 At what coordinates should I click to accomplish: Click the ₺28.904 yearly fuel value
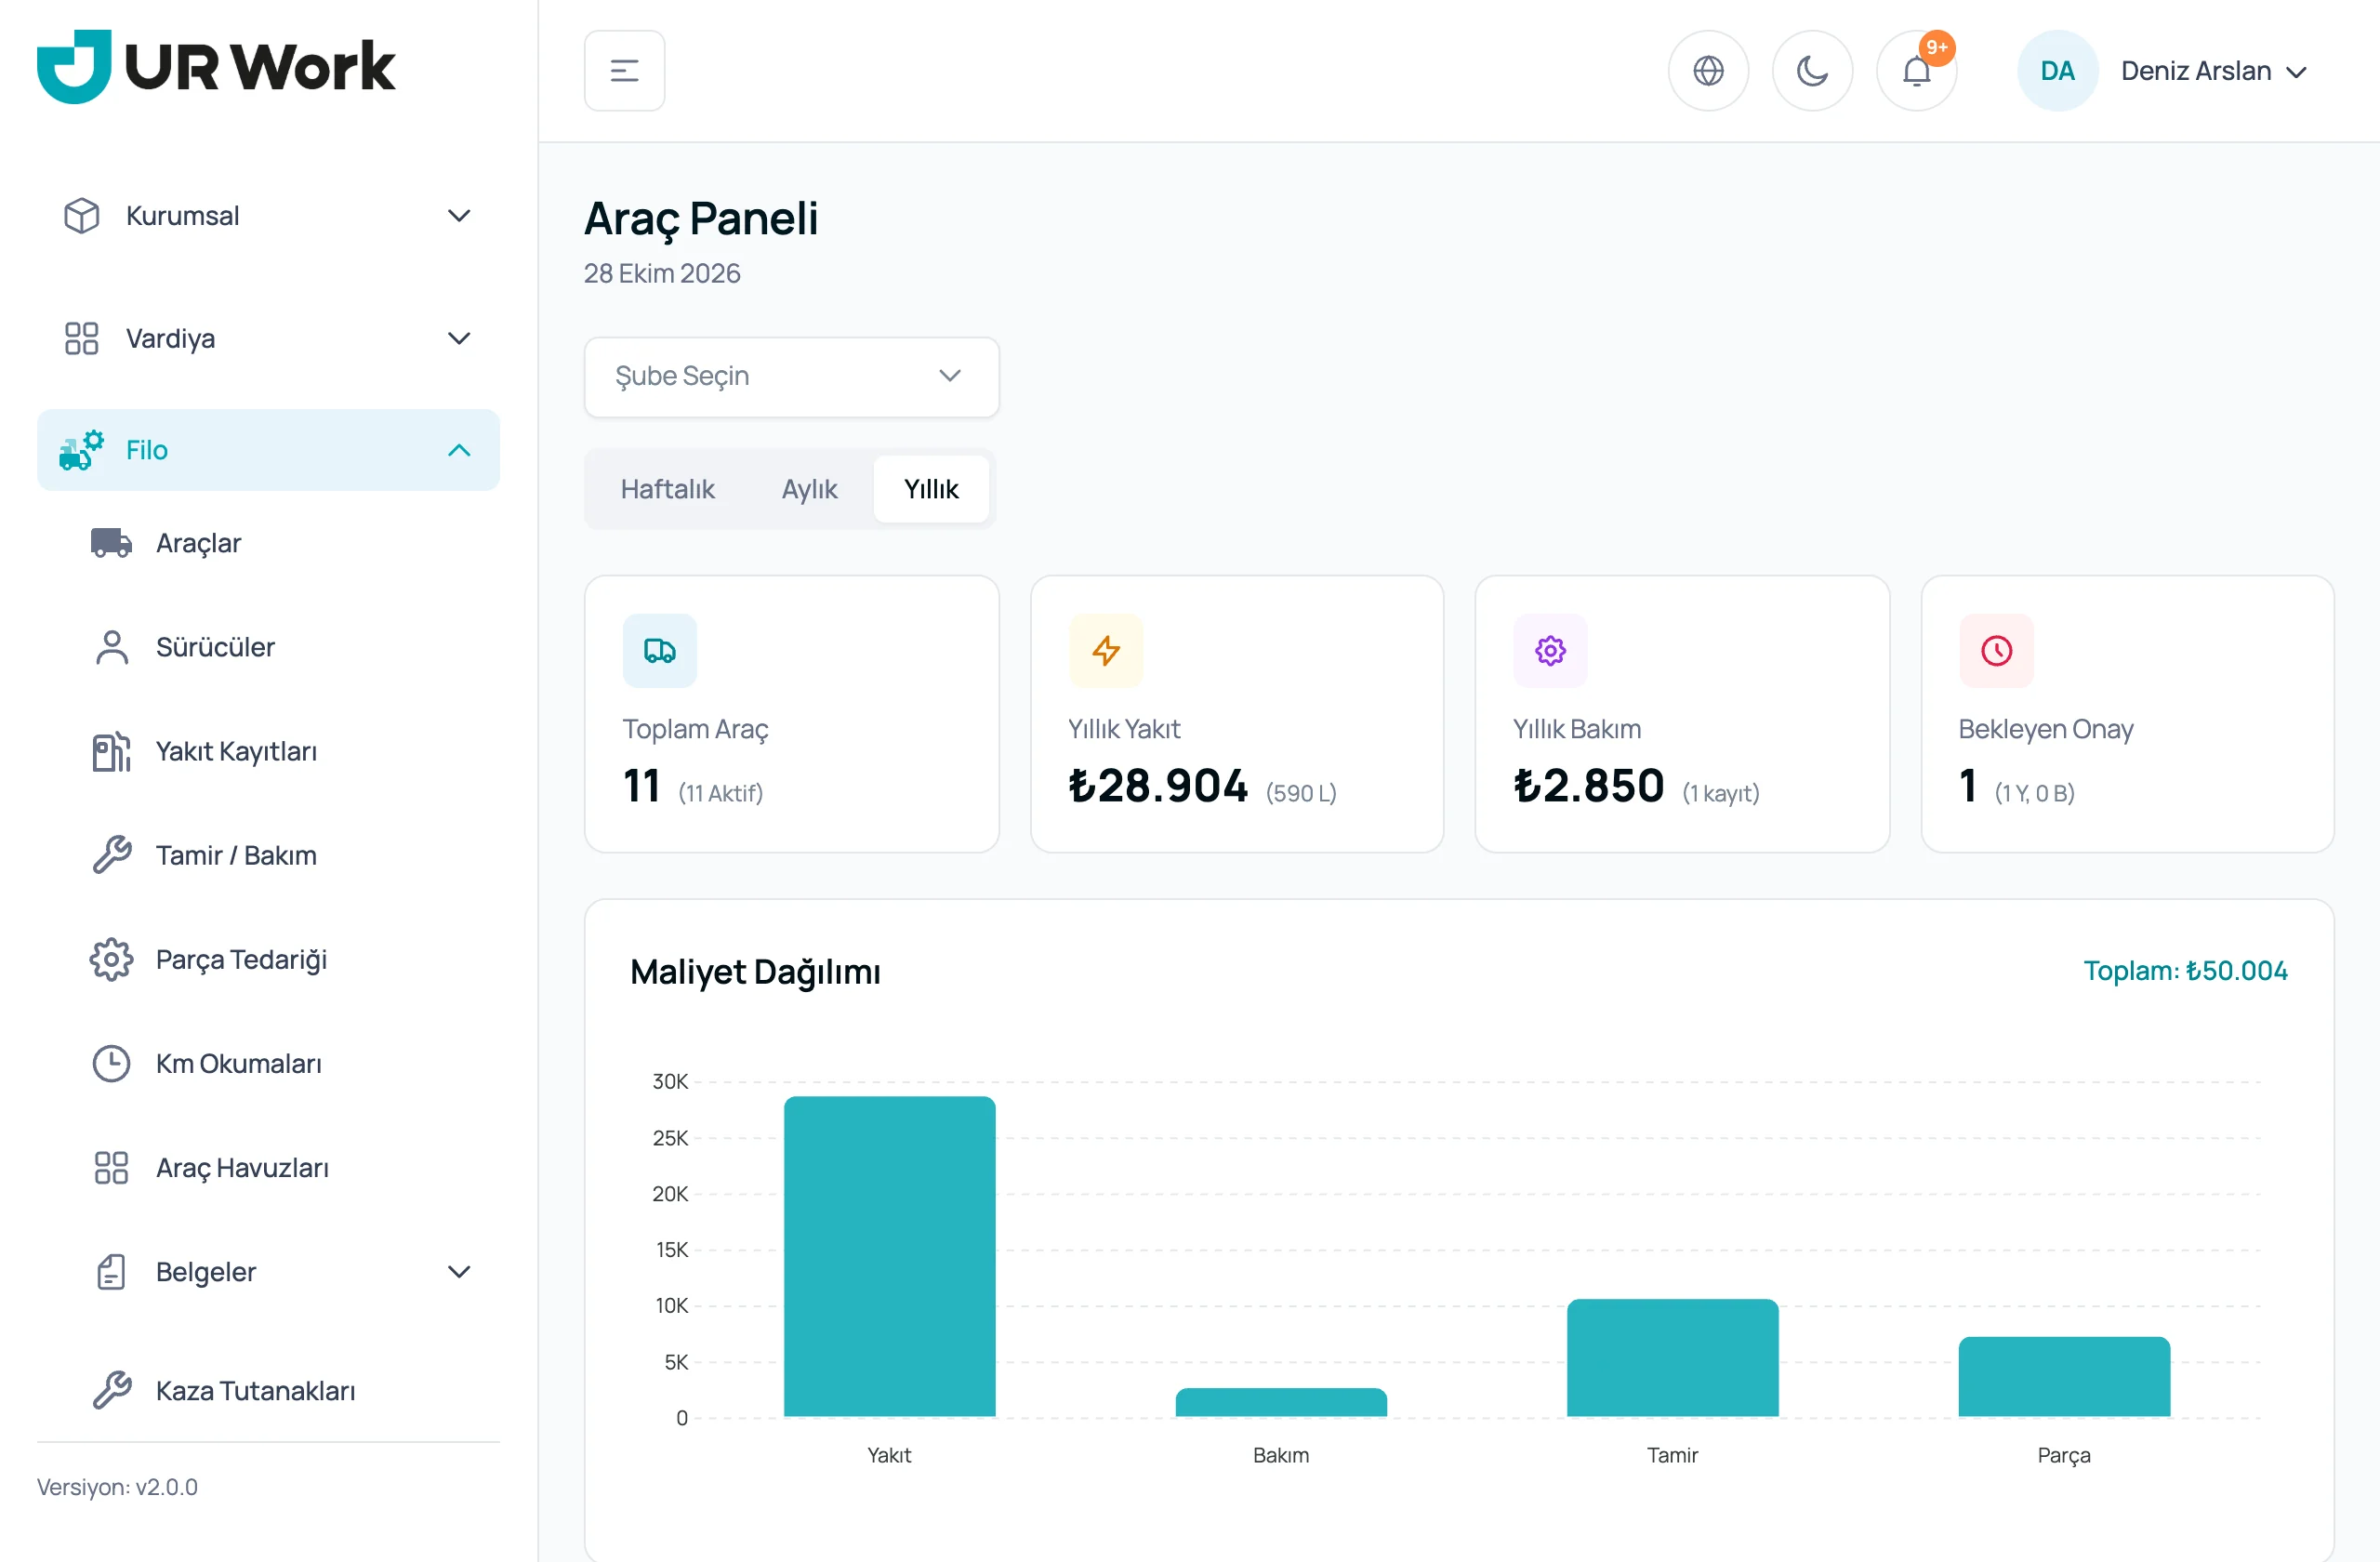[1158, 786]
